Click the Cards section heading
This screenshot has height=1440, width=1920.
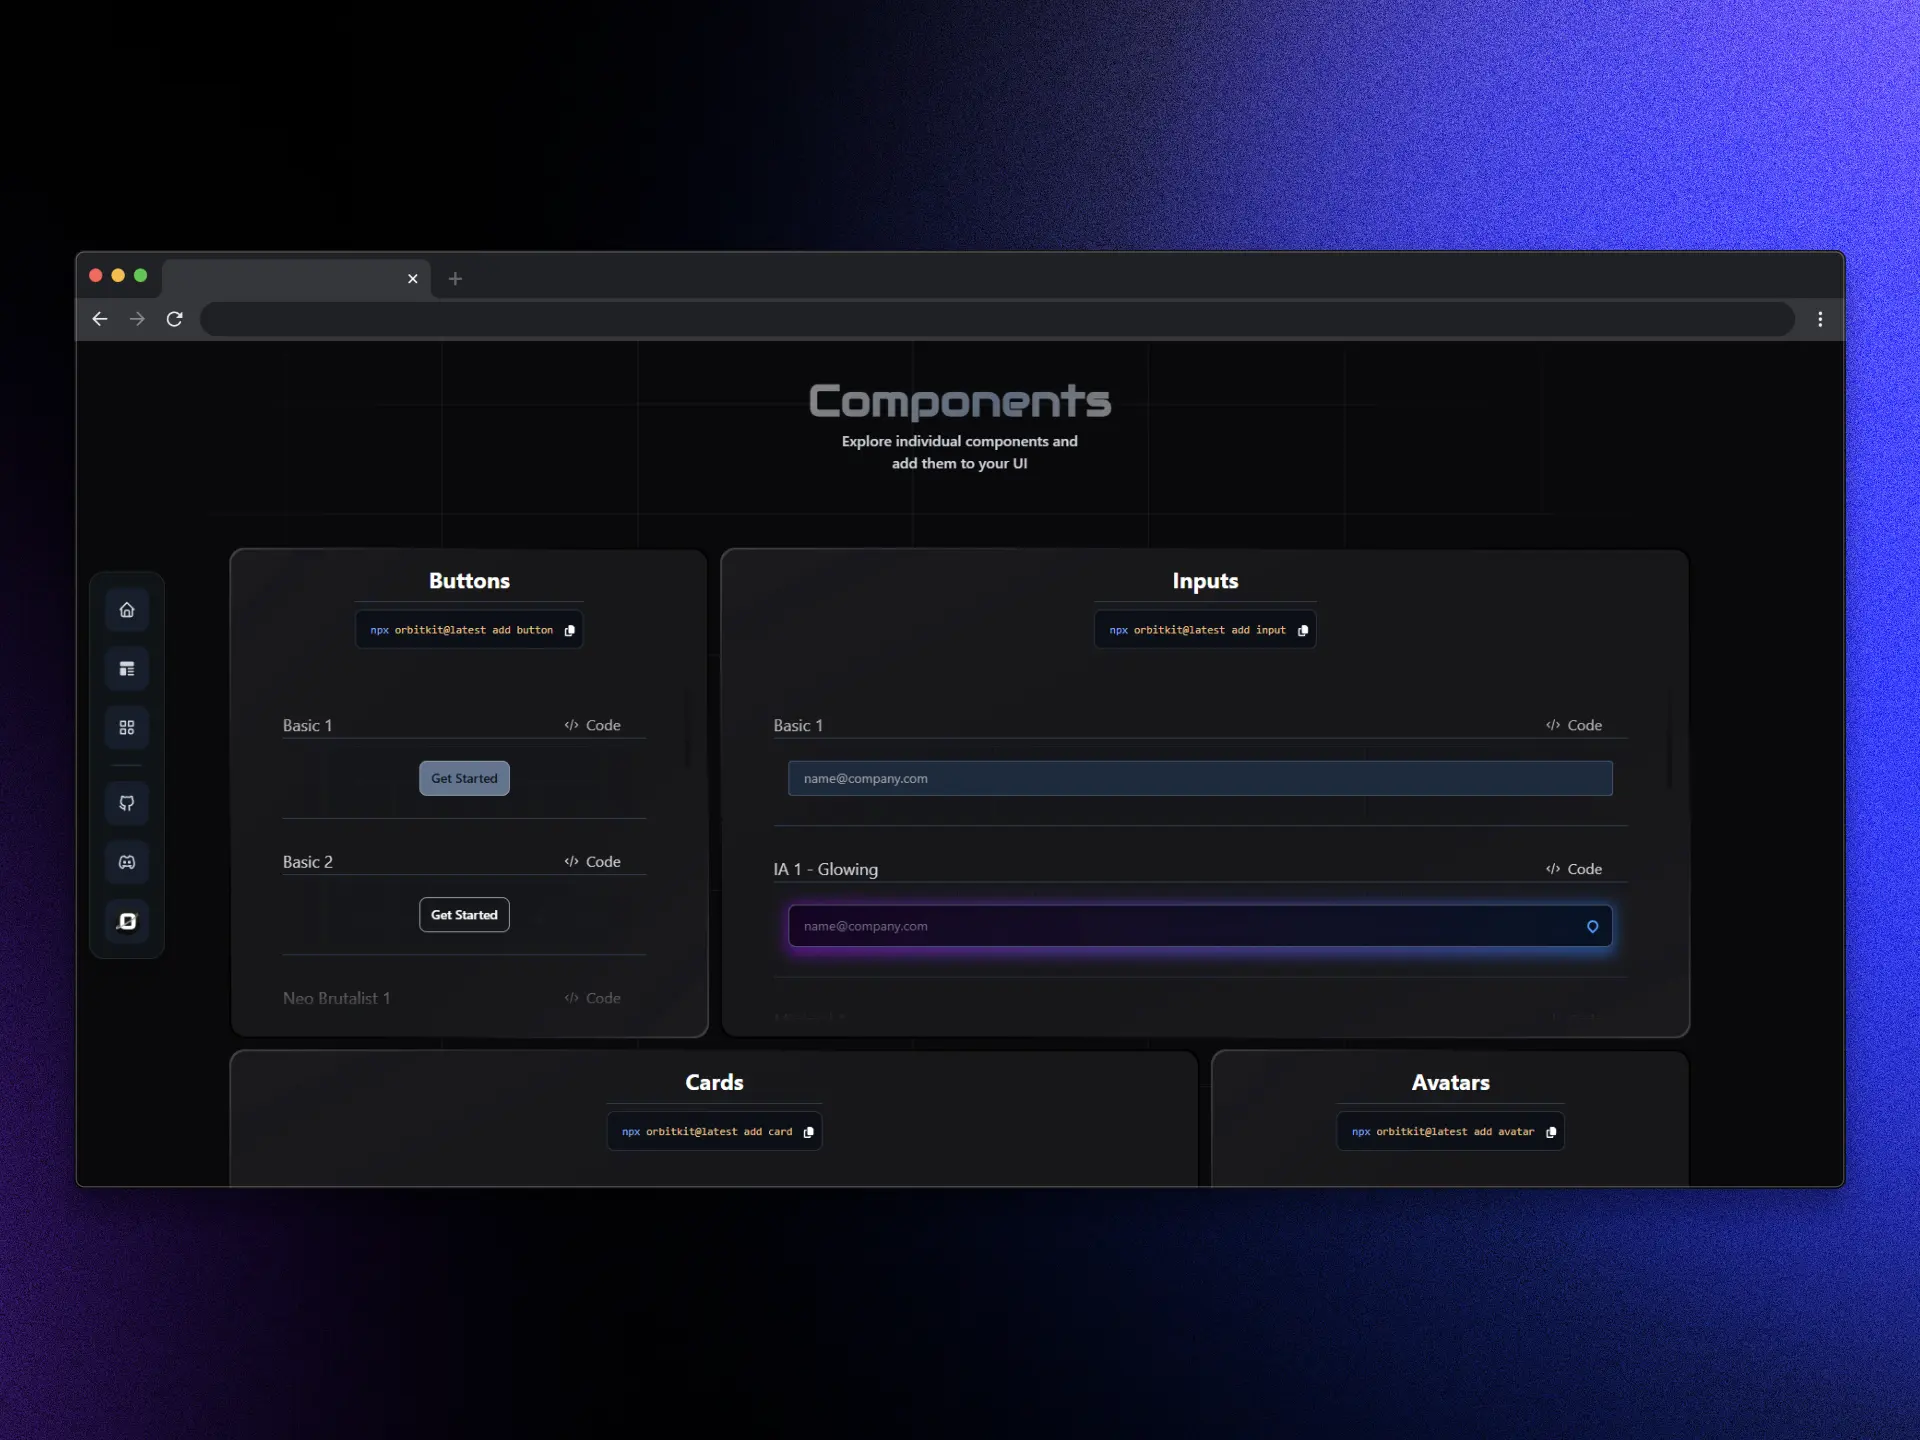point(714,1083)
